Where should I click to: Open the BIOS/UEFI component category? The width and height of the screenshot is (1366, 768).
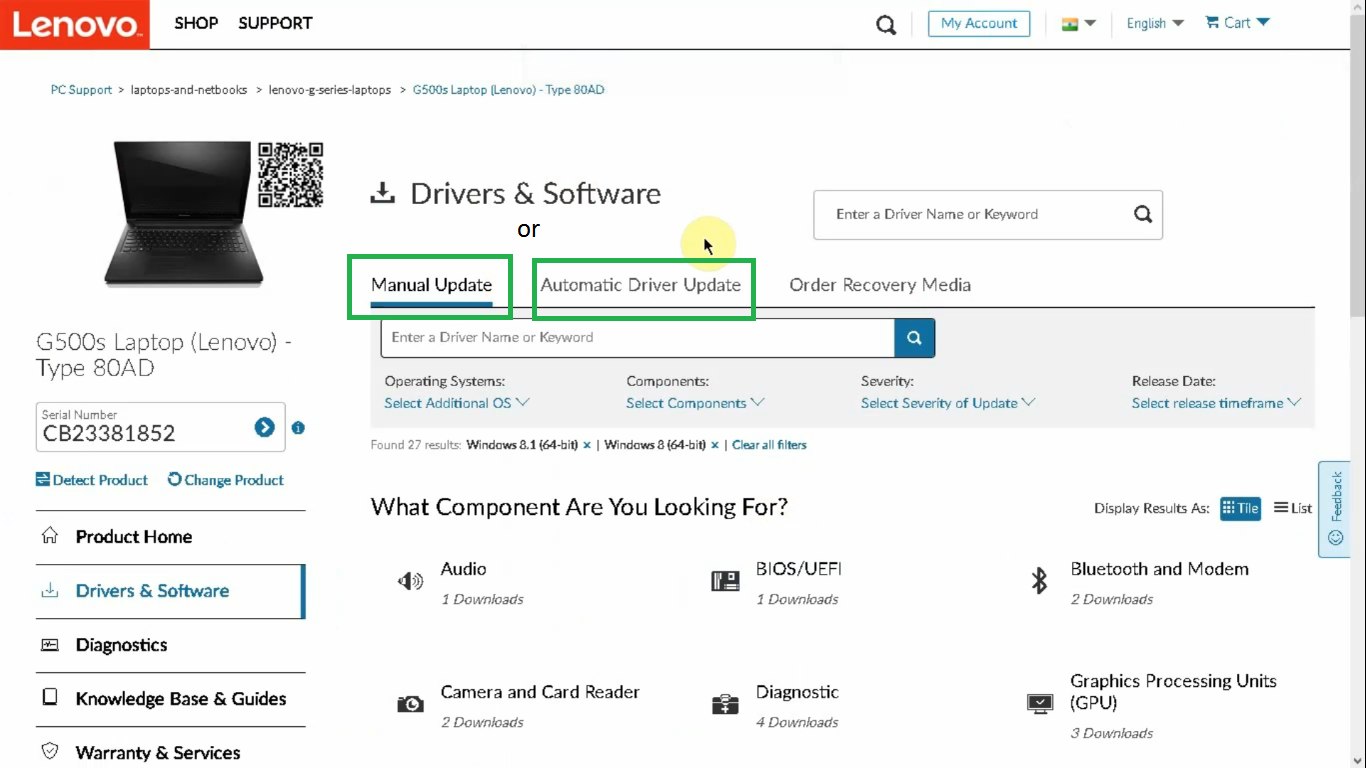point(798,569)
